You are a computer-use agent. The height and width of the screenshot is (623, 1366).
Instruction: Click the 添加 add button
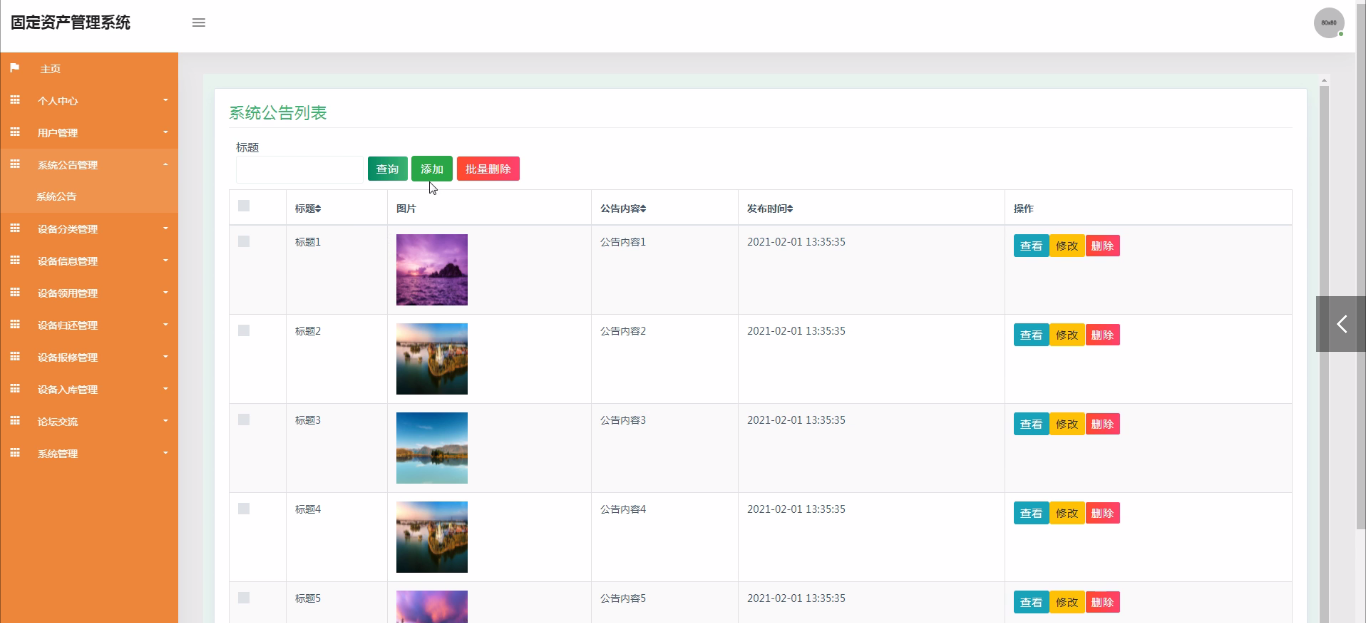pos(432,169)
